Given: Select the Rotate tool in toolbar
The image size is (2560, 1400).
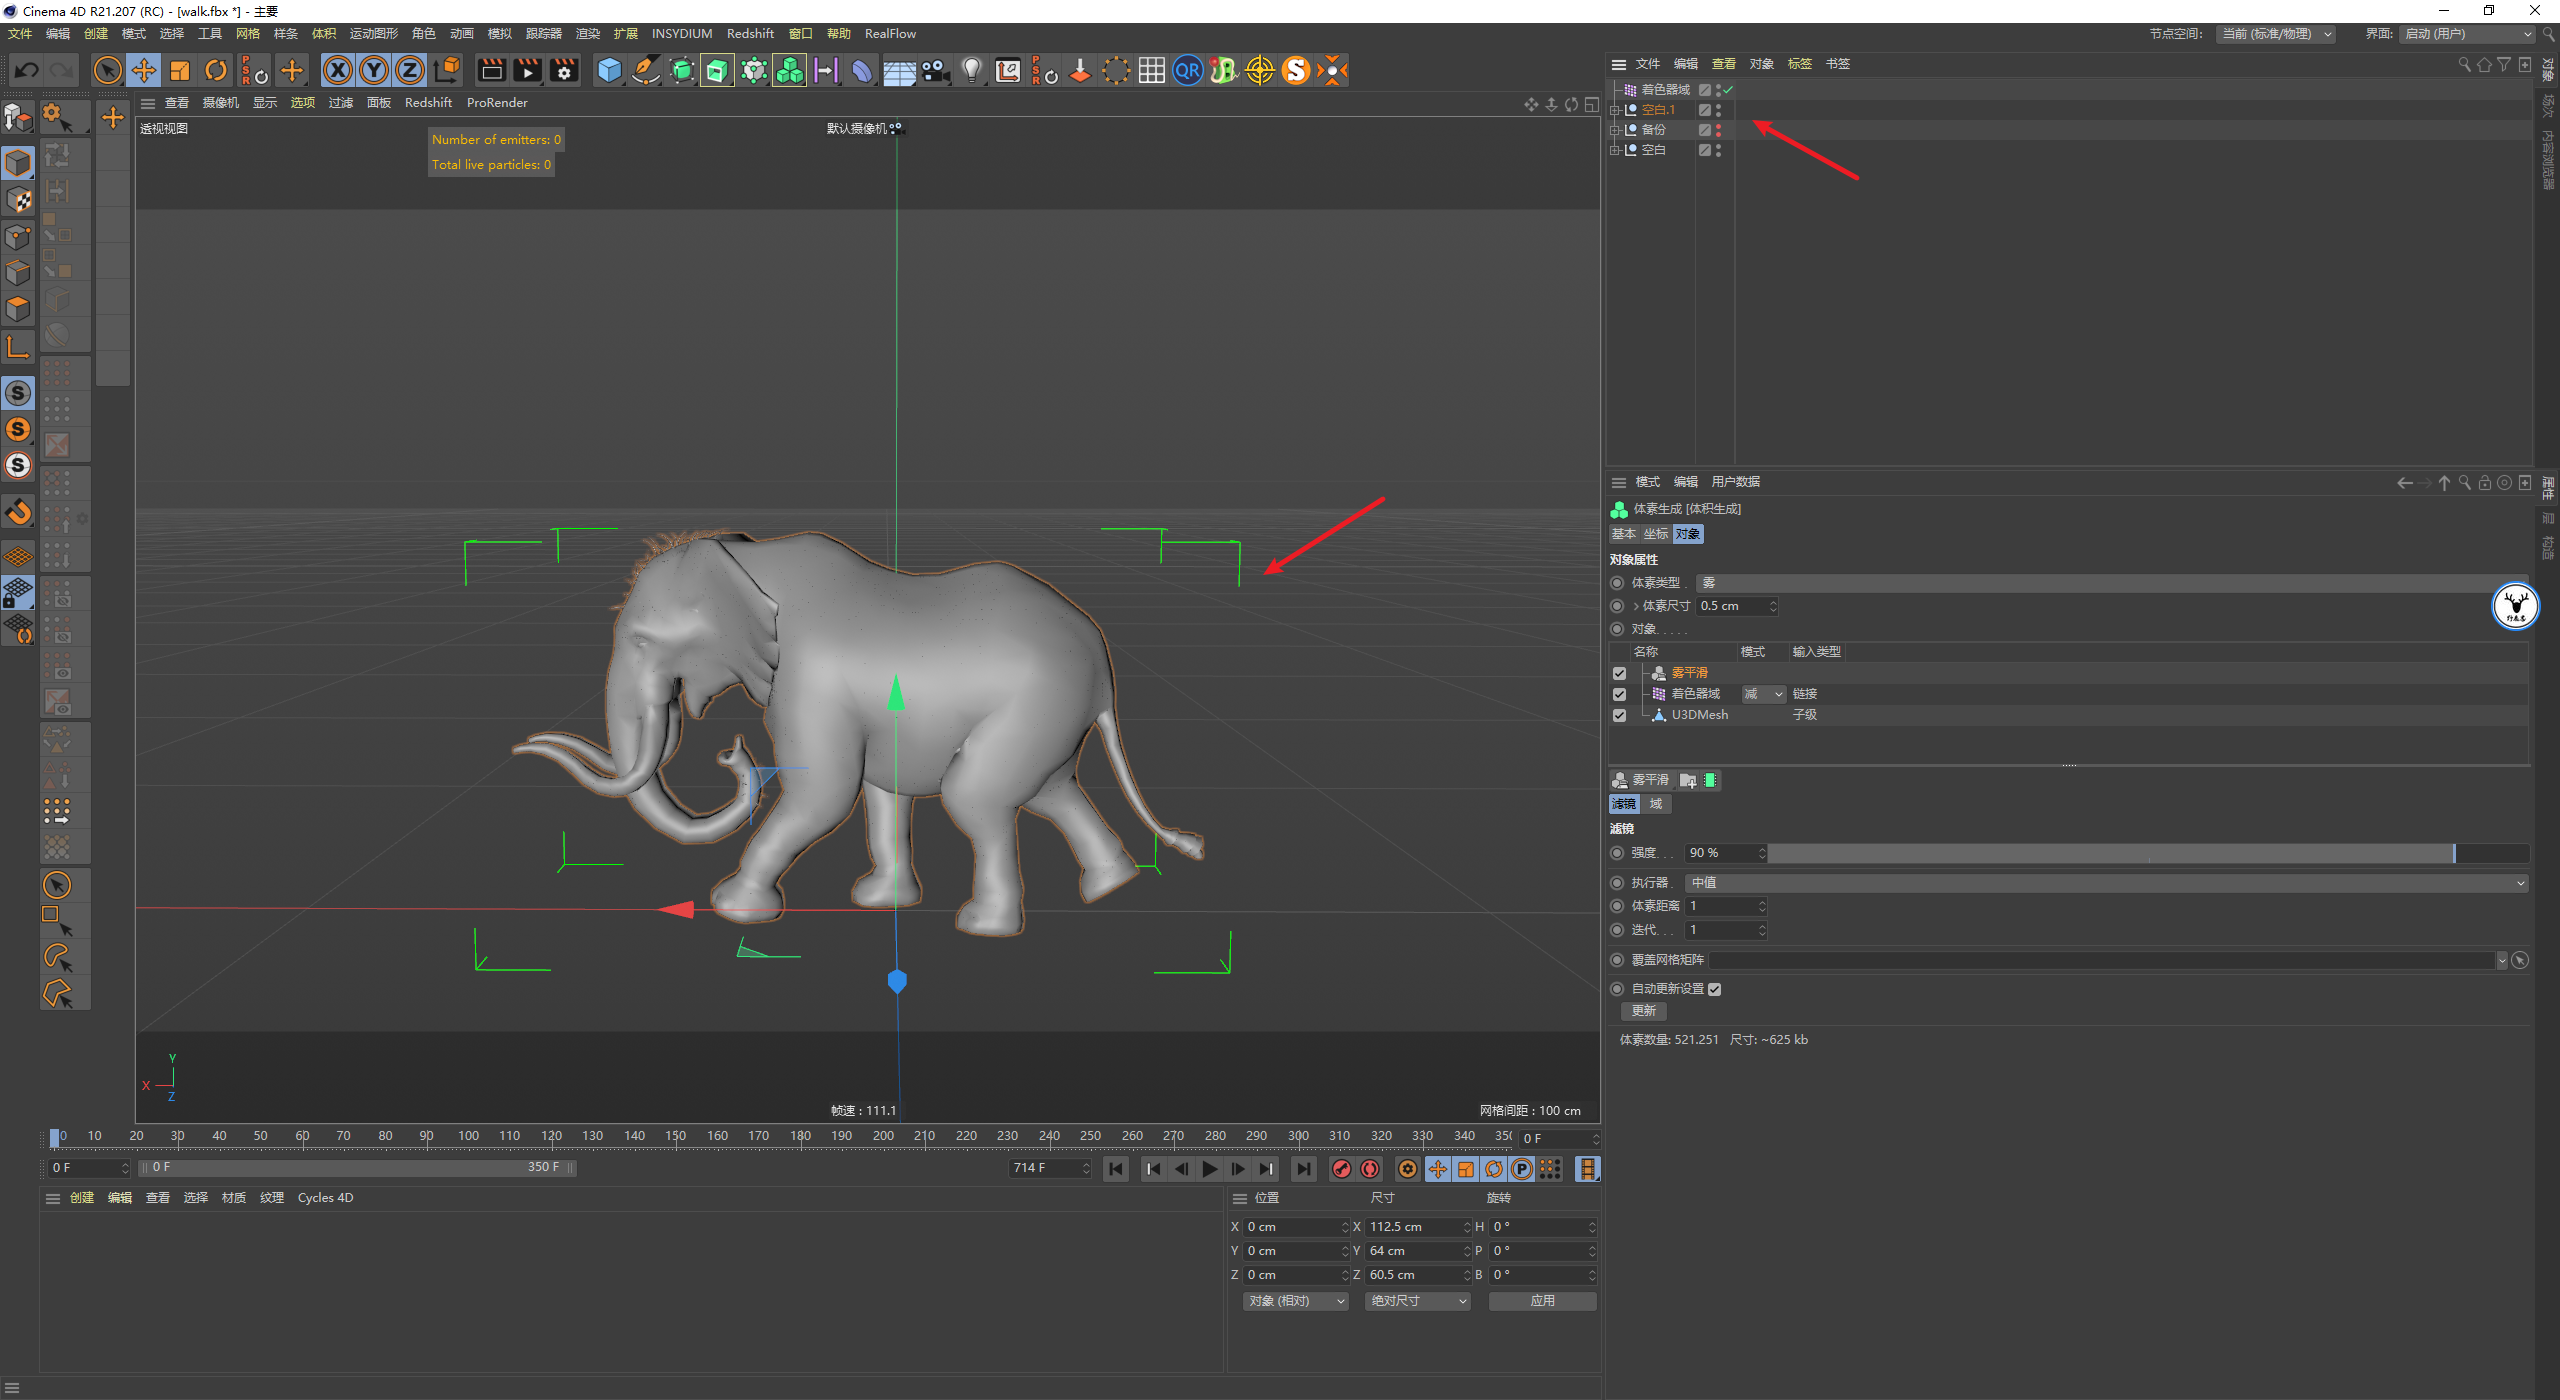Looking at the screenshot, I should (216, 70).
